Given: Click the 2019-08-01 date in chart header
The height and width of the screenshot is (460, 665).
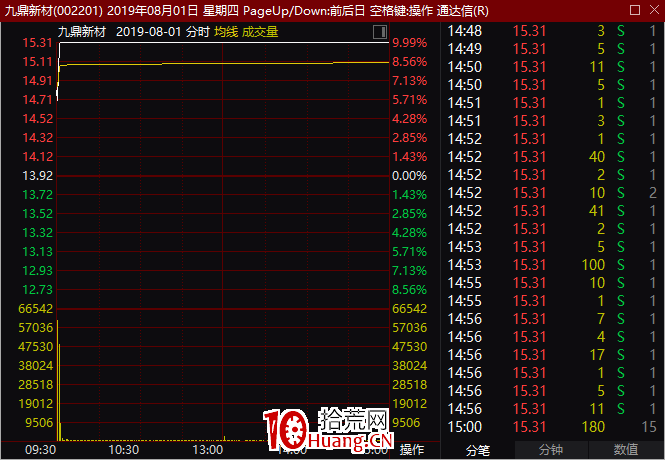Looking at the screenshot, I should tap(148, 32).
